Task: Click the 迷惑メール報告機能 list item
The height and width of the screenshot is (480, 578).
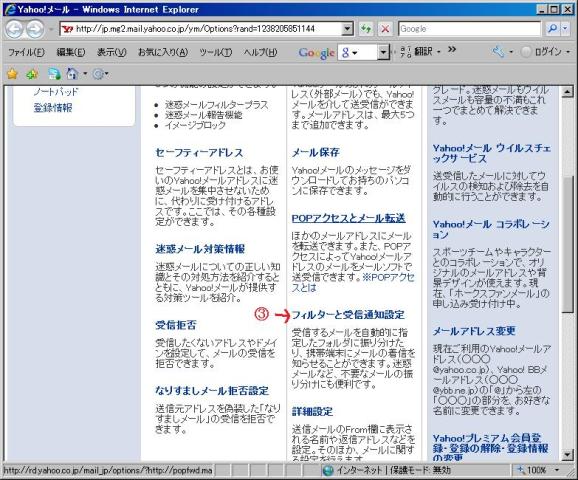Action: 203,115
